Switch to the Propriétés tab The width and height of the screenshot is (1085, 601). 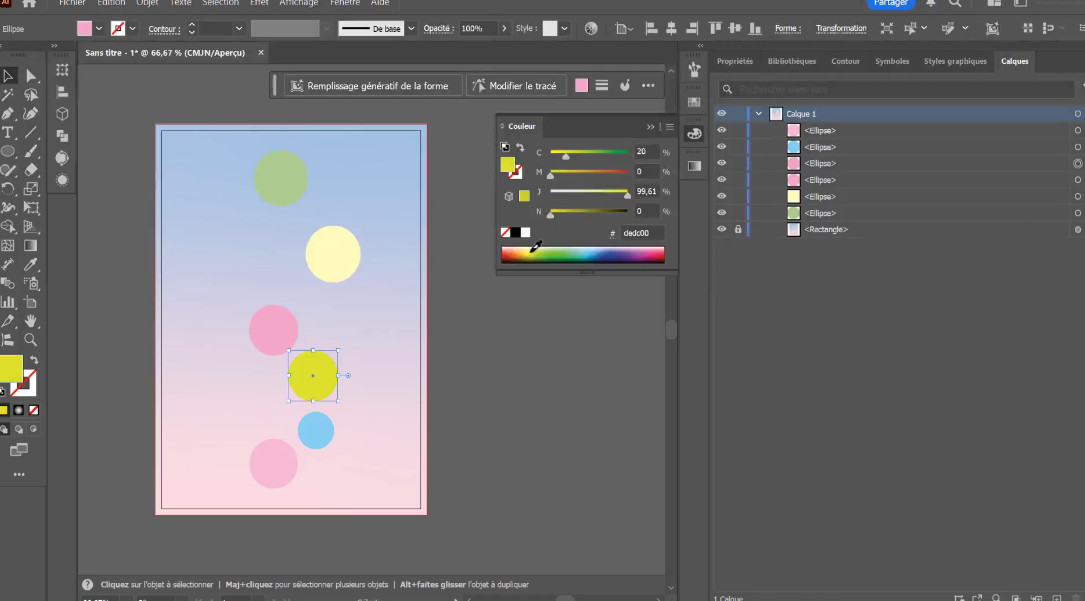735,61
